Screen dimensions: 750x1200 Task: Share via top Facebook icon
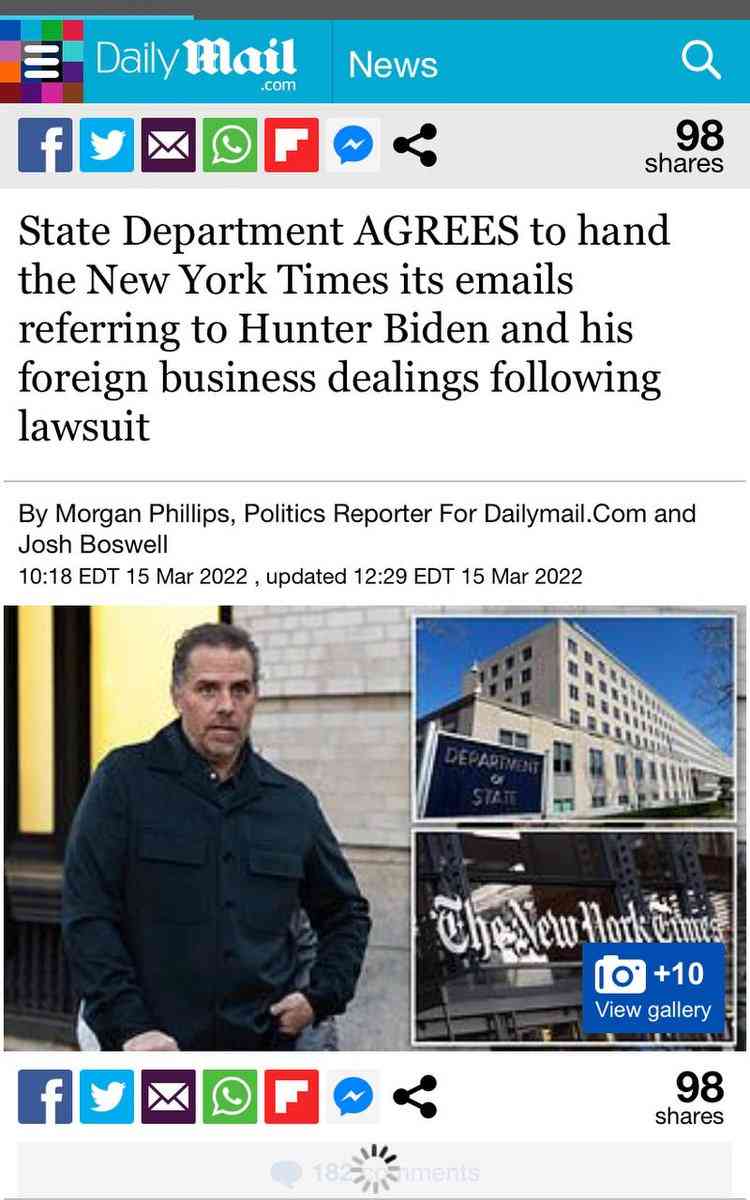(45, 145)
